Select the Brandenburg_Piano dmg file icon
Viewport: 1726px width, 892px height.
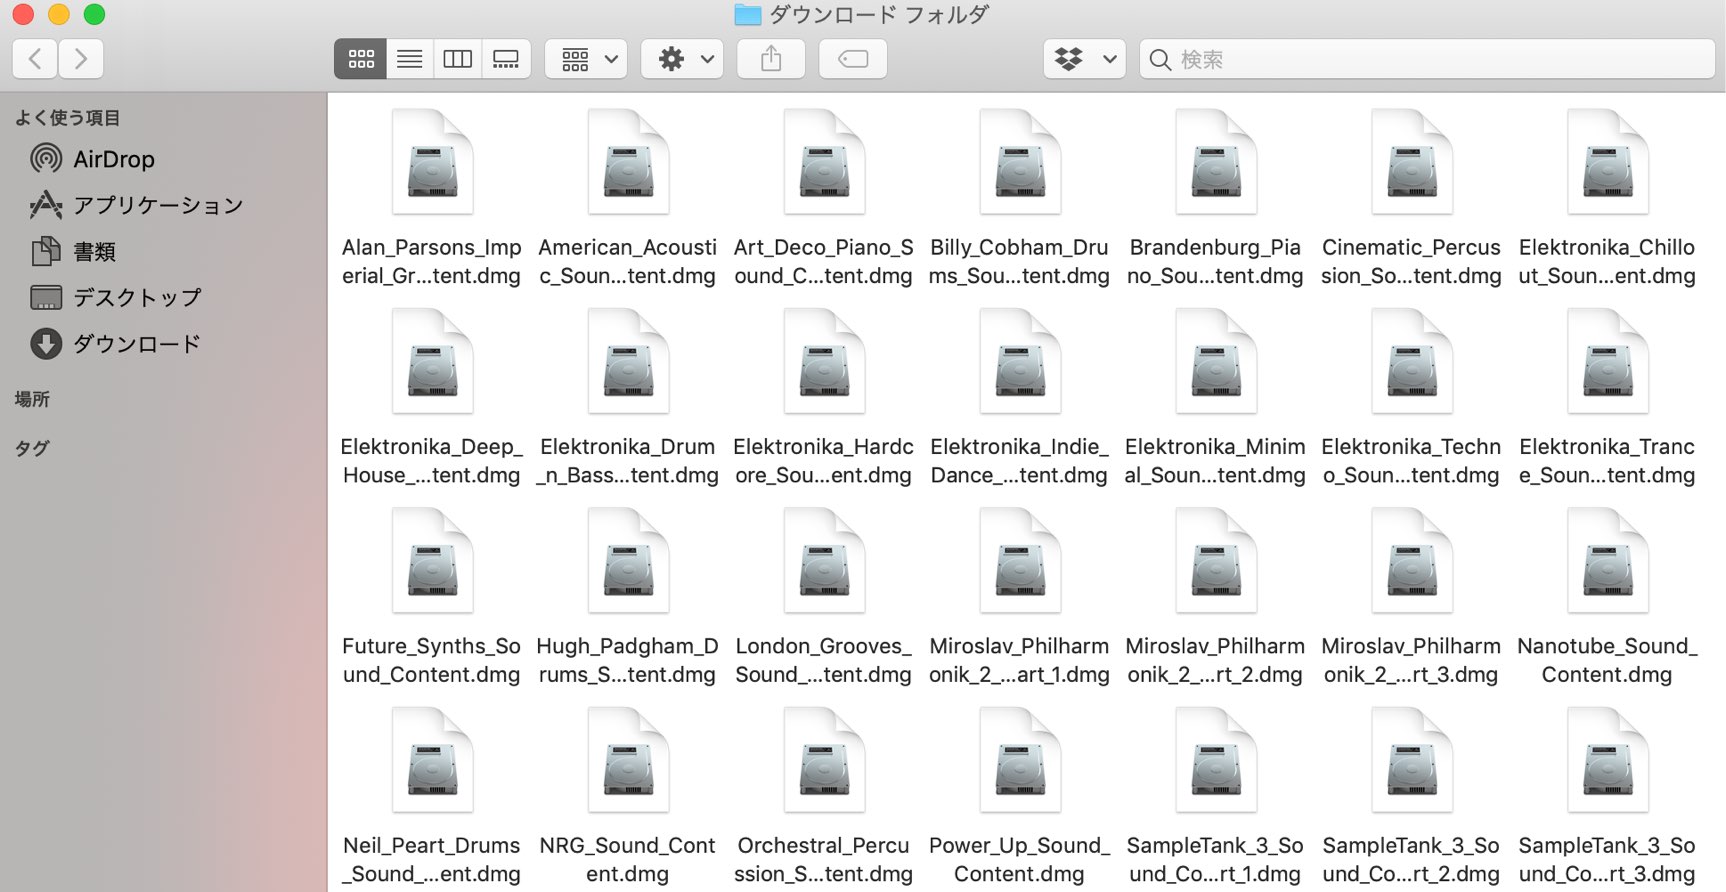[x=1216, y=162]
